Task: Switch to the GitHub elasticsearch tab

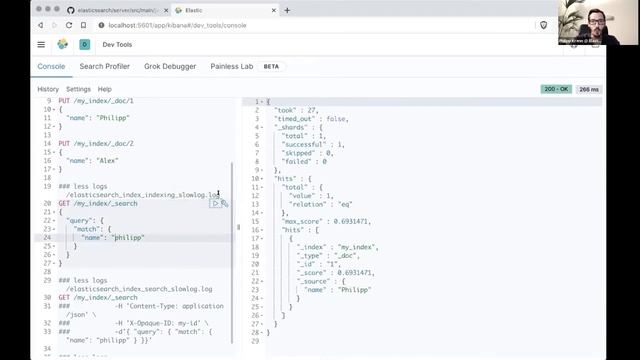Action: click(x=117, y=10)
